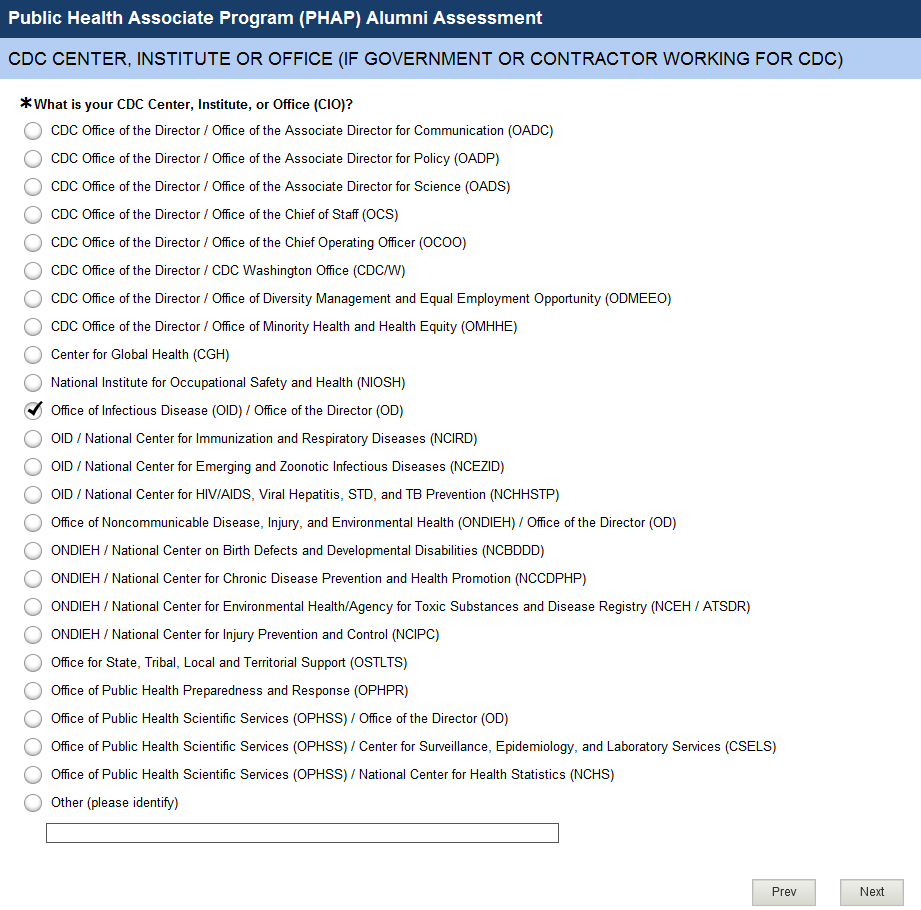Viewport: 921px width, 910px height.
Task: Choose ONDIEH / NCCDPHP chronic disease option
Action: click(33, 579)
